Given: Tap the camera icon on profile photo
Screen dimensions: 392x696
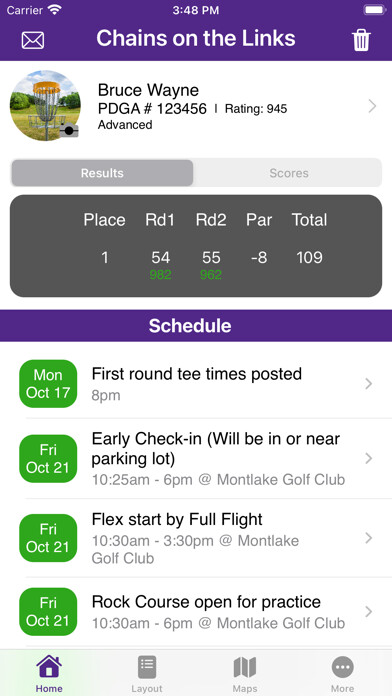Looking at the screenshot, I should click(x=69, y=130).
